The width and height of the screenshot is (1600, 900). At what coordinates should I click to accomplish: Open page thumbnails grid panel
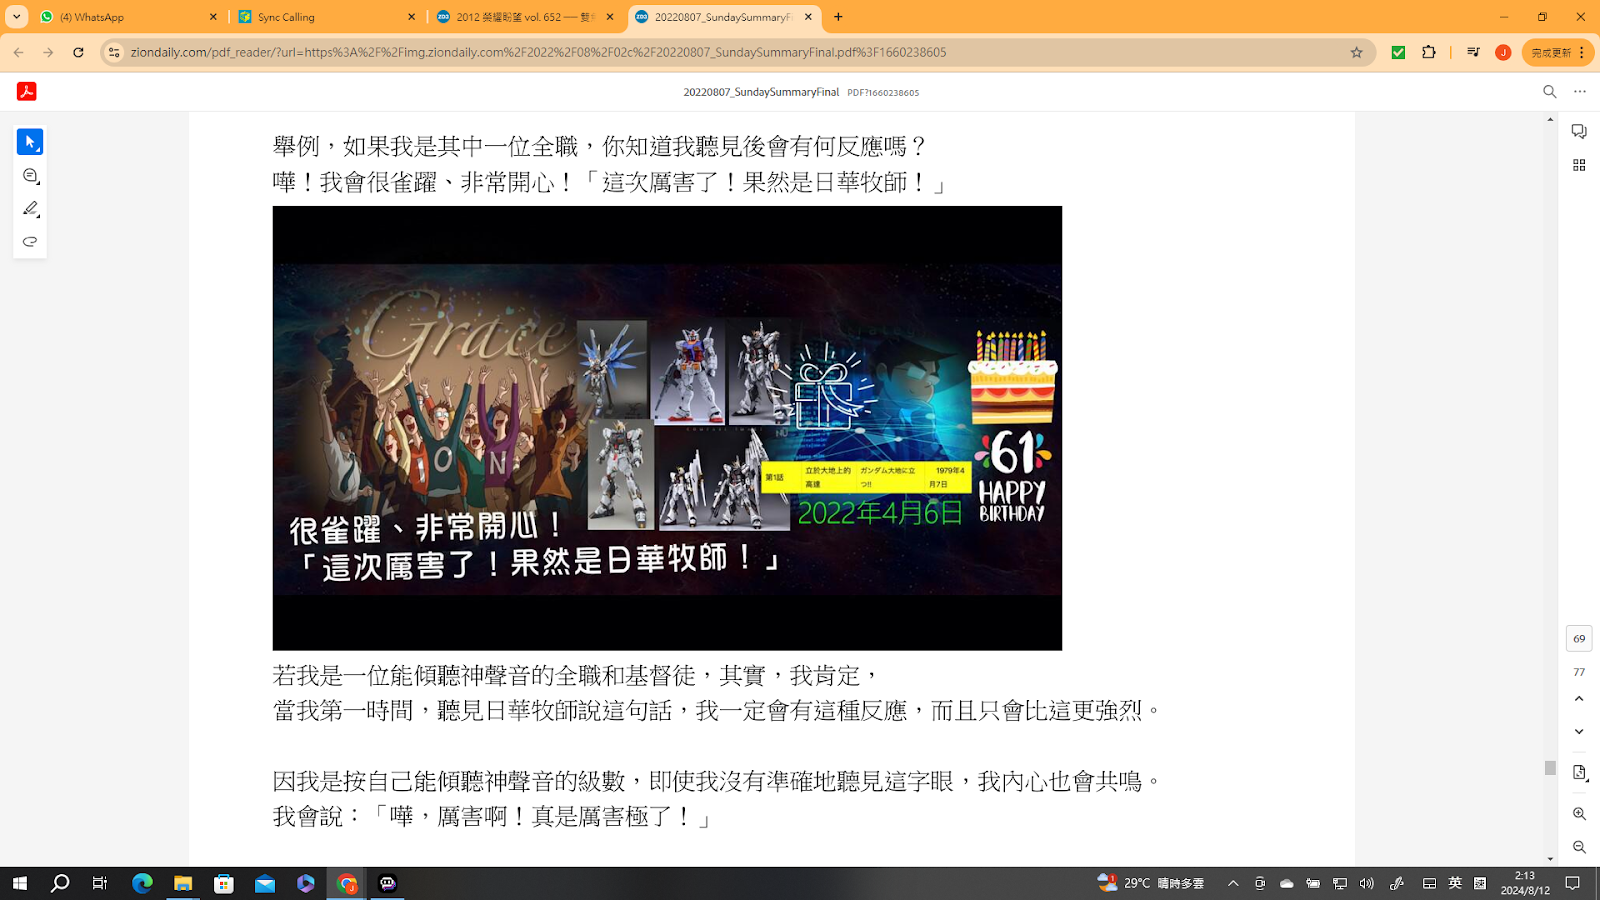[1579, 165]
